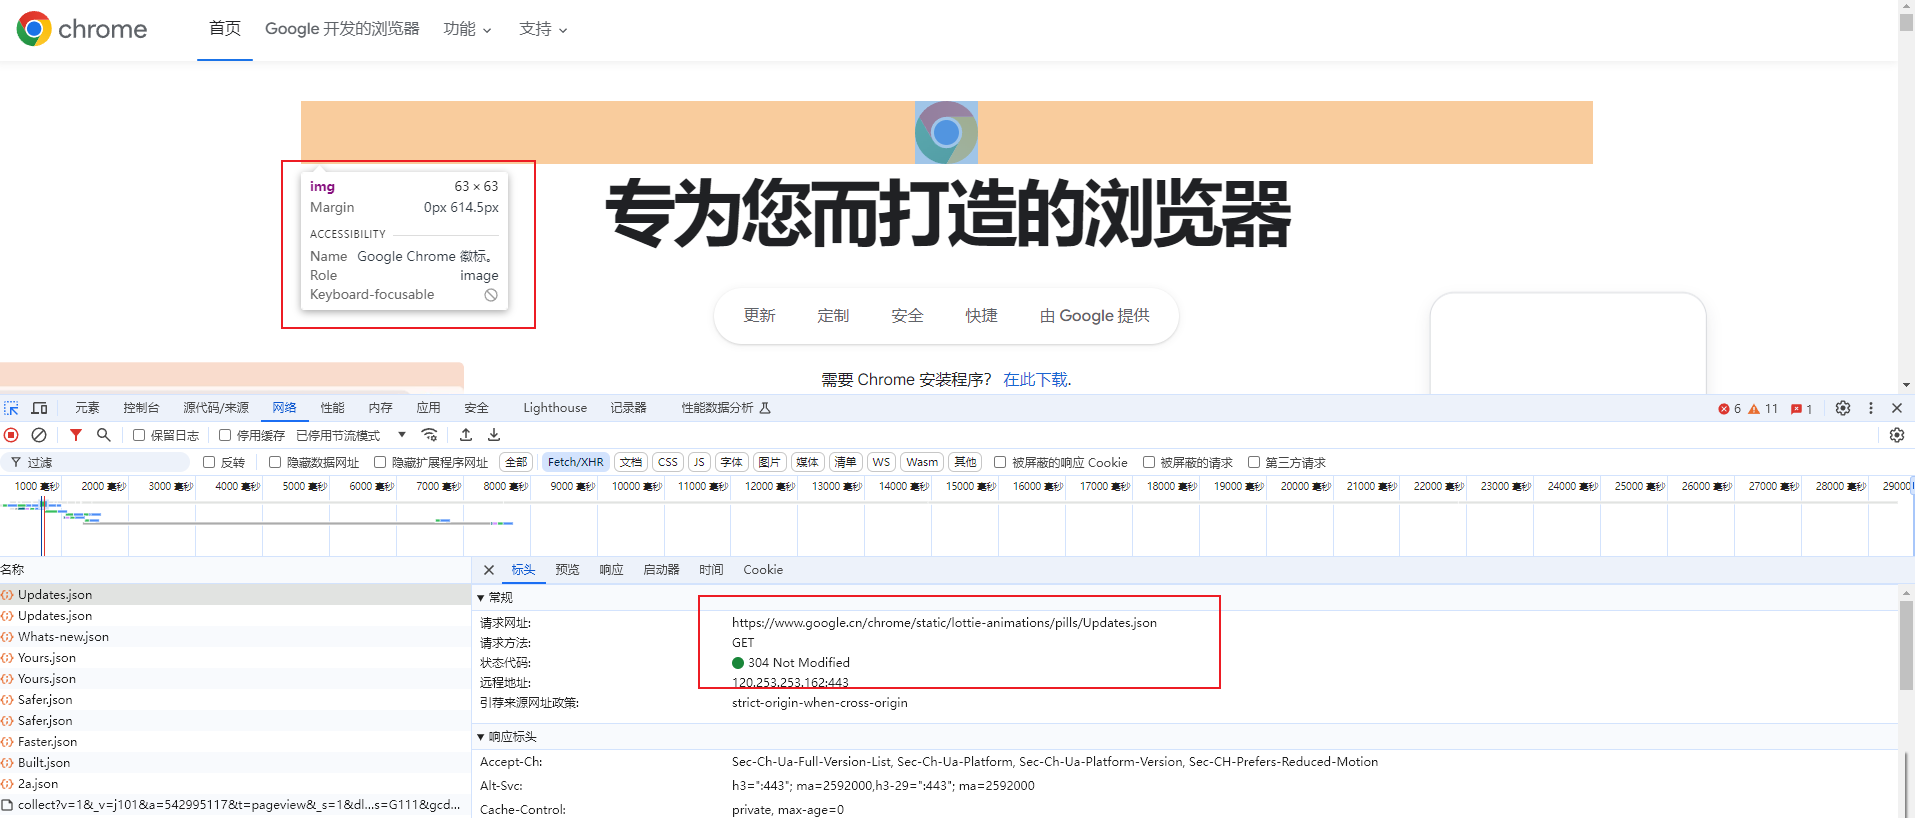Open the Cookie tab in details

point(763,570)
